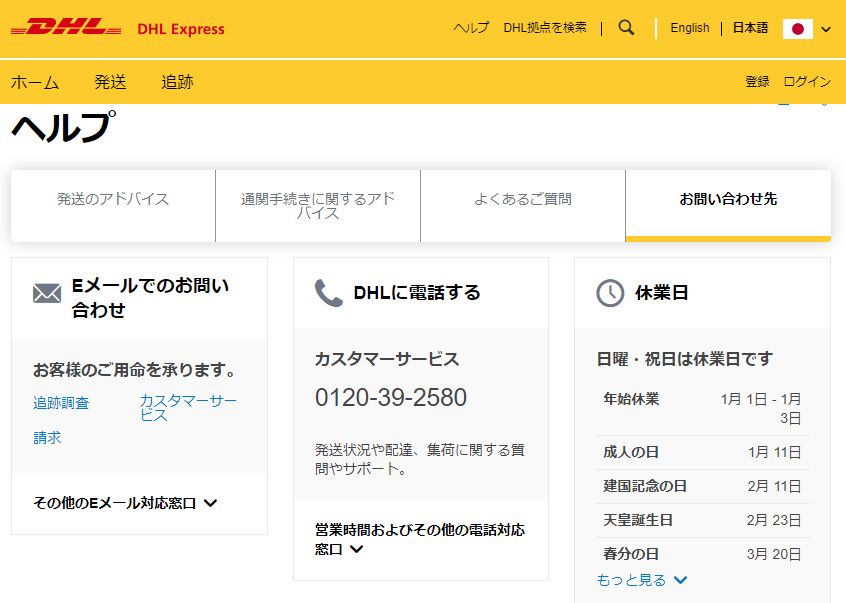The width and height of the screenshot is (846, 603).
Task: Click the 天皇誕生日 row
Action: click(x=702, y=520)
